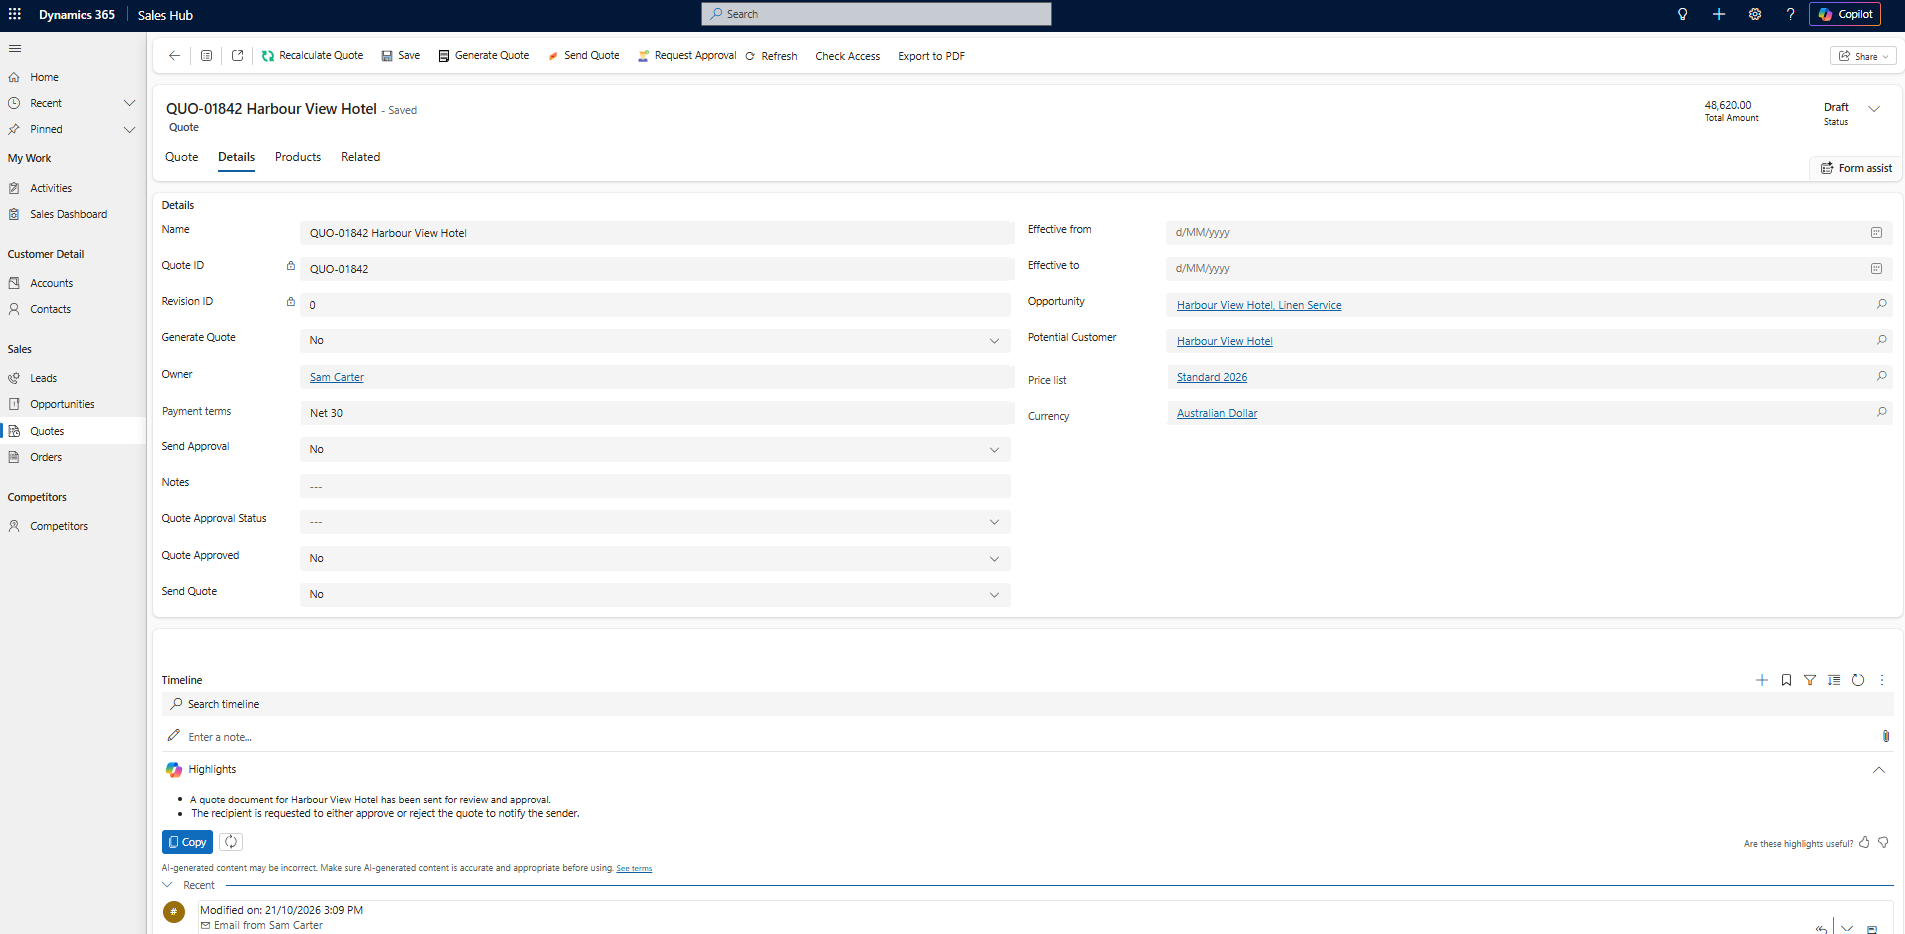Open record in new window icon
The height and width of the screenshot is (934, 1905).
tap(237, 56)
